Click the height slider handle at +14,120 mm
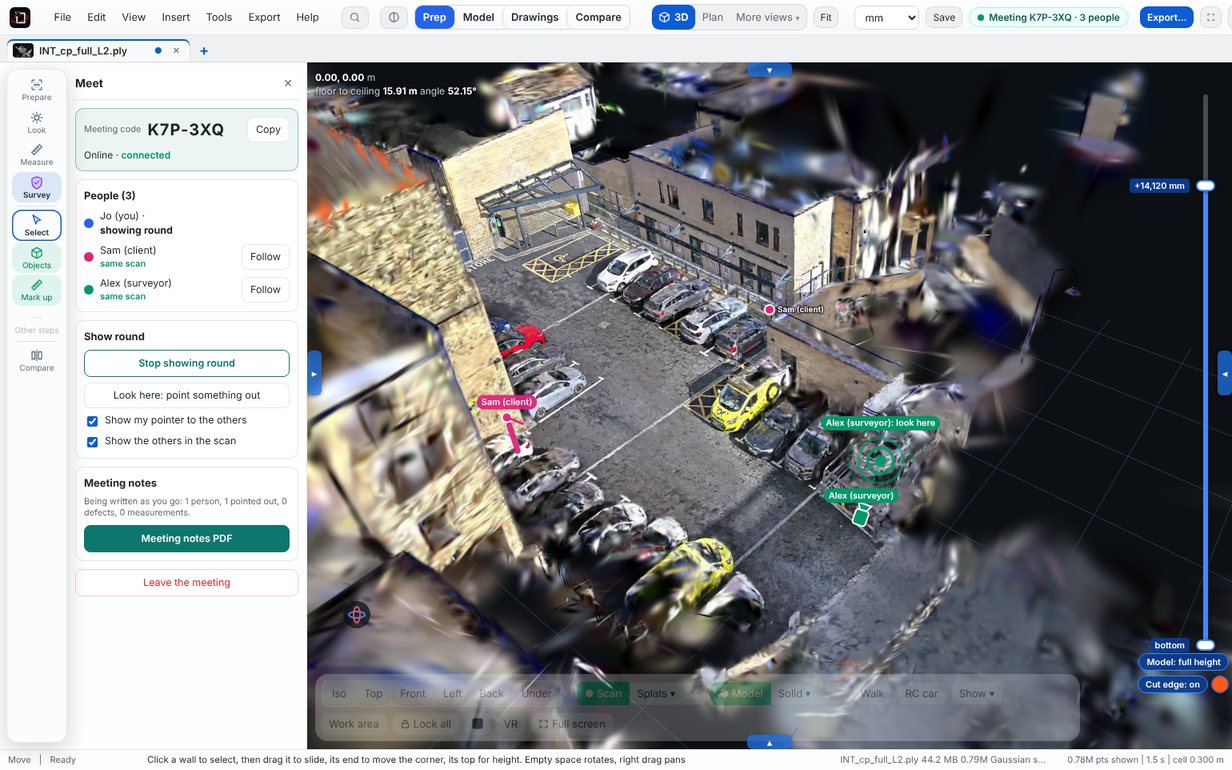 point(1206,186)
